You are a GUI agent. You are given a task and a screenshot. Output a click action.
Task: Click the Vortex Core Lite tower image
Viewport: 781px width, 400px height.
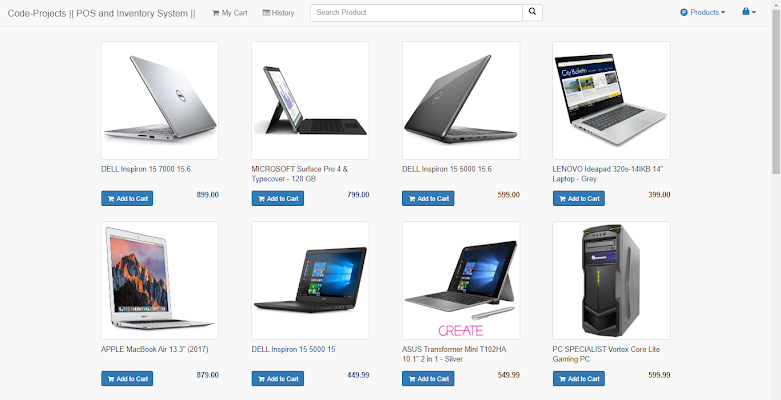click(611, 280)
